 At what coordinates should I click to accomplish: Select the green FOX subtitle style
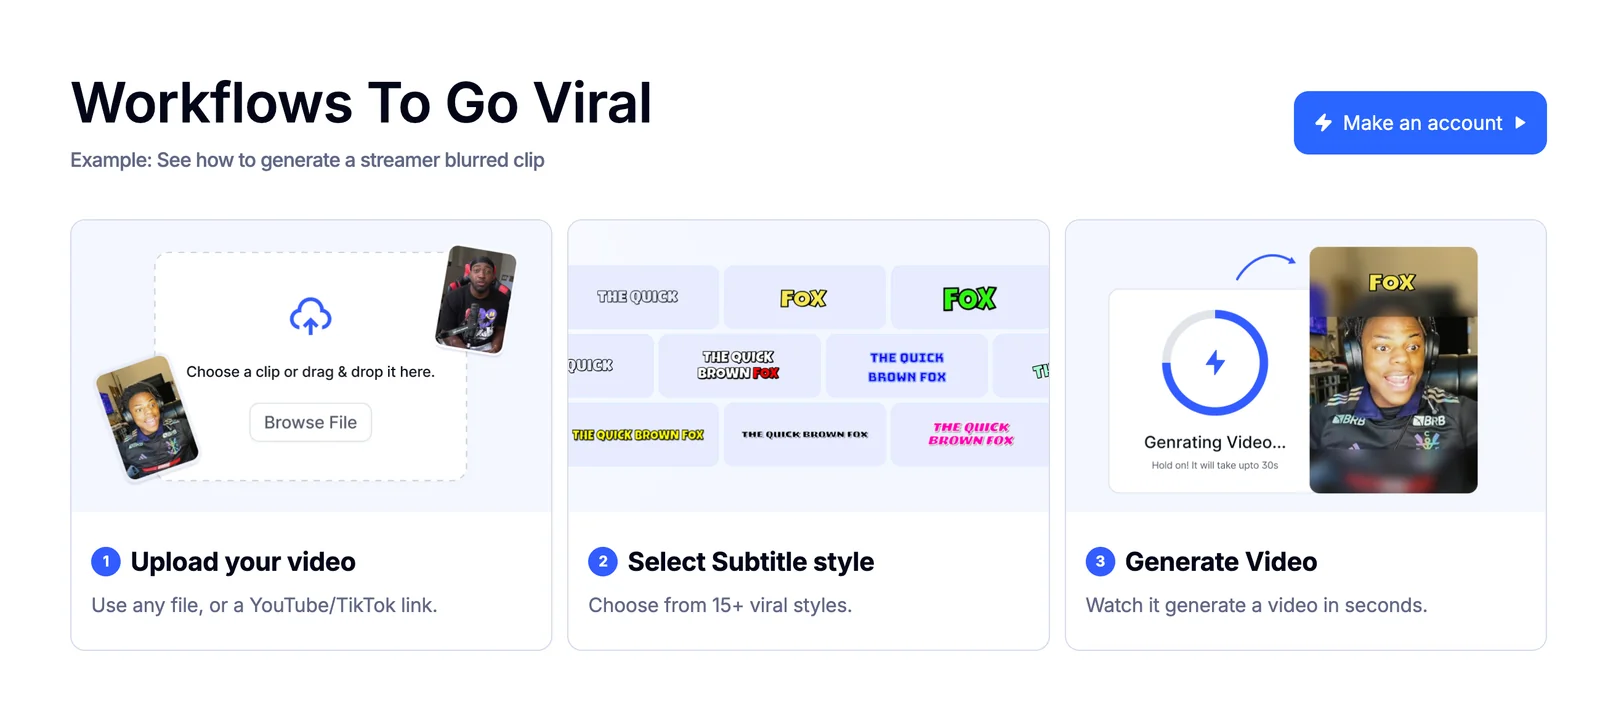click(969, 298)
